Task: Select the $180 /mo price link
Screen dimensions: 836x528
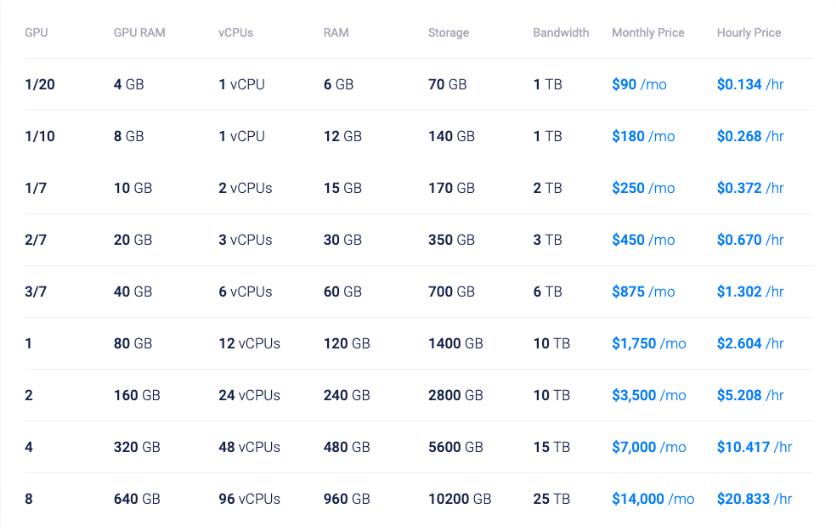Action: click(x=642, y=137)
